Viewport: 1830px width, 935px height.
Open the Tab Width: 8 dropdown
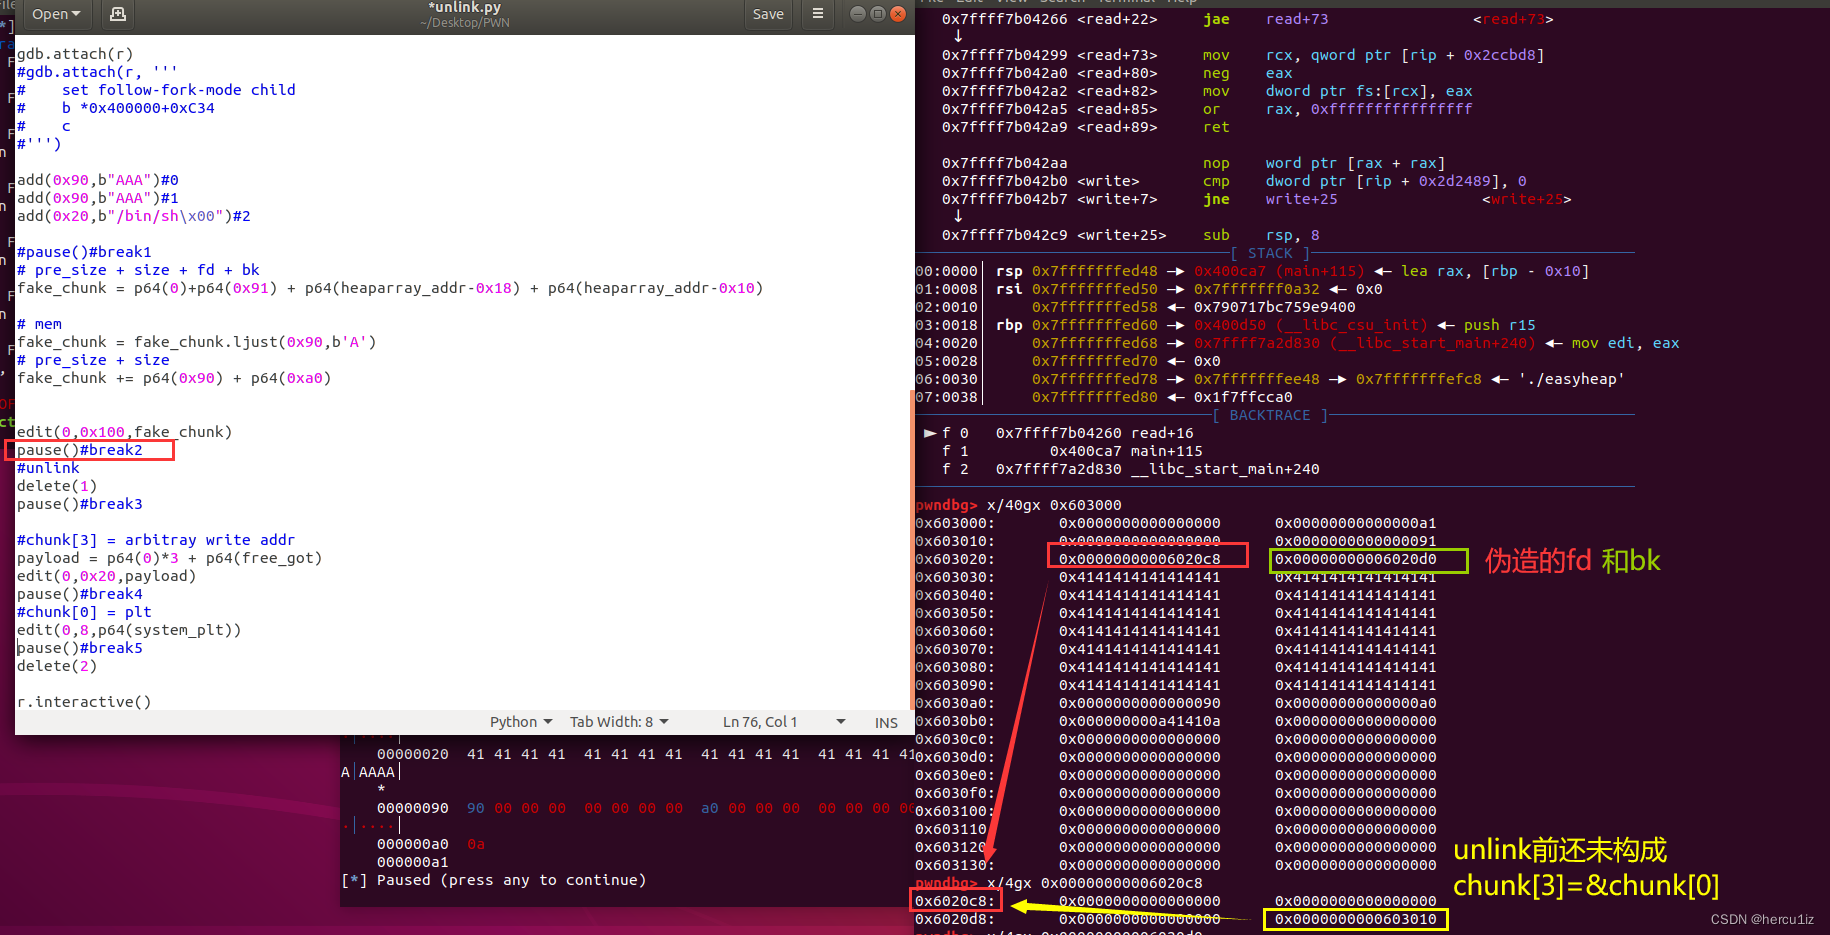tap(619, 722)
